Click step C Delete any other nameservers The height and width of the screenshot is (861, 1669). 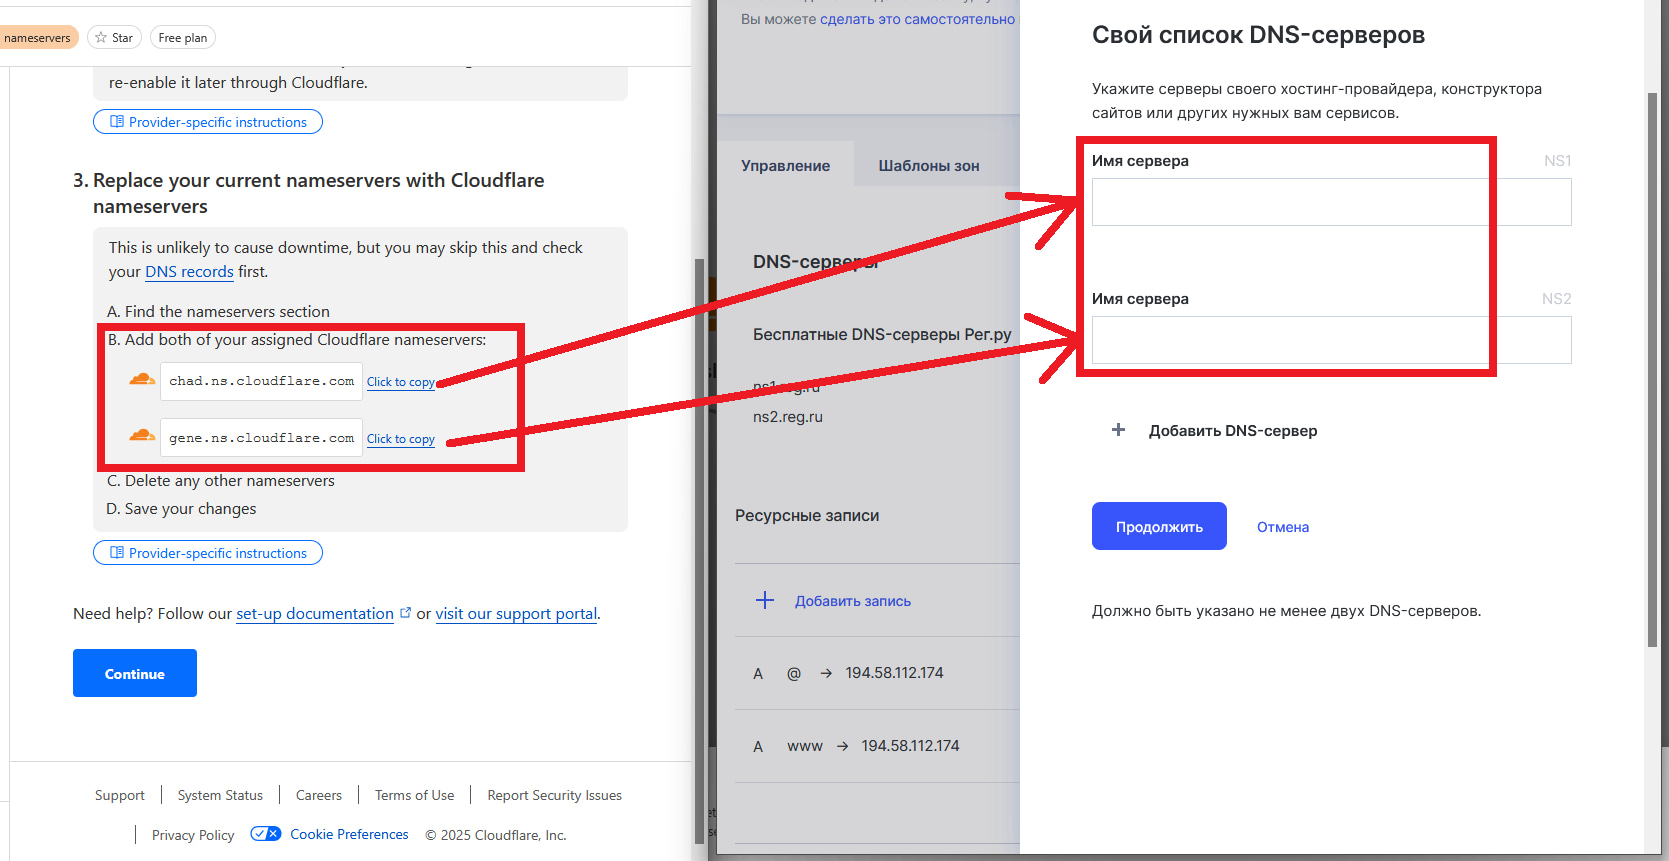pyautogui.click(x=221, y=481)
